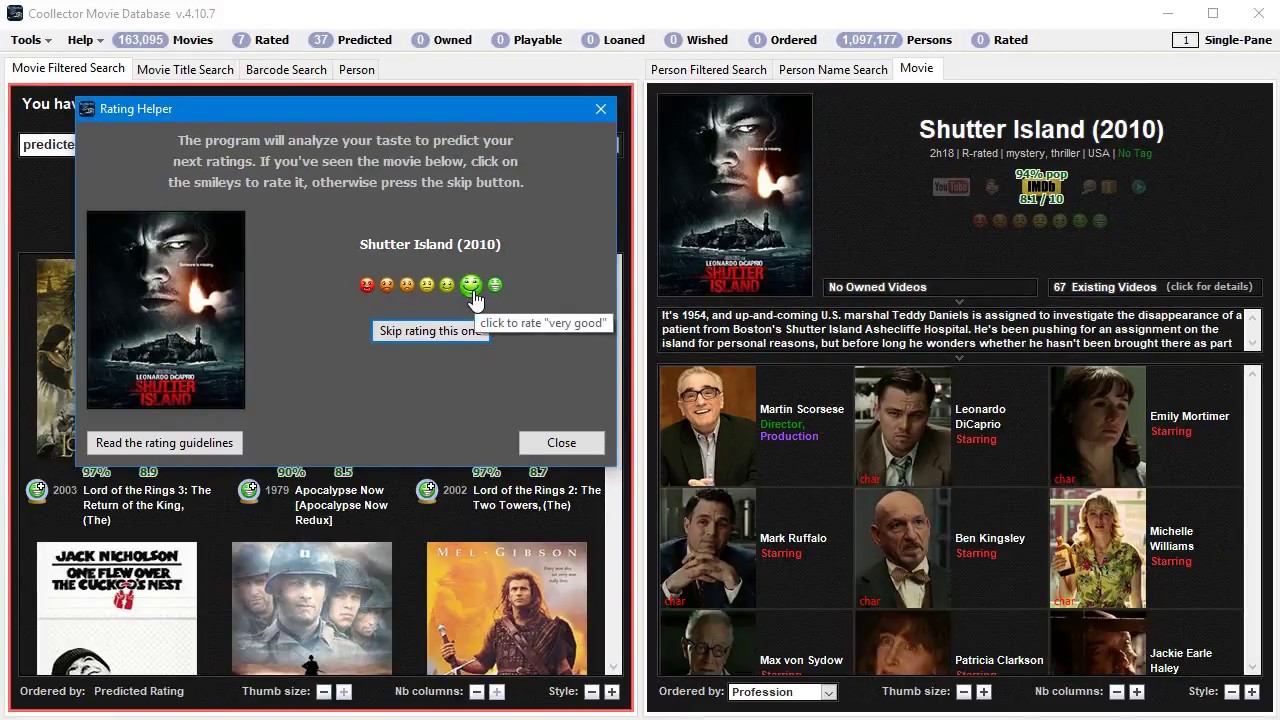This screenshot has width=1280, height=720.
Task: Click the dim red smiley in the Movie pane
Action: [980, 221]
